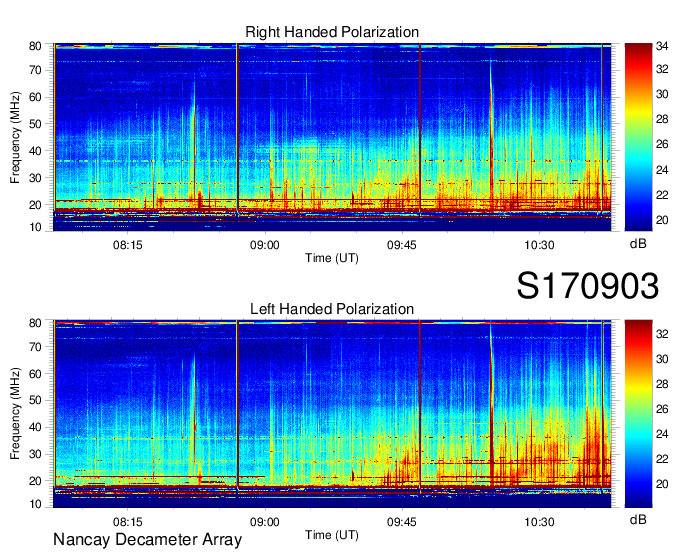Select the "S170903" label
680x552 pixels.
[588, 286]
